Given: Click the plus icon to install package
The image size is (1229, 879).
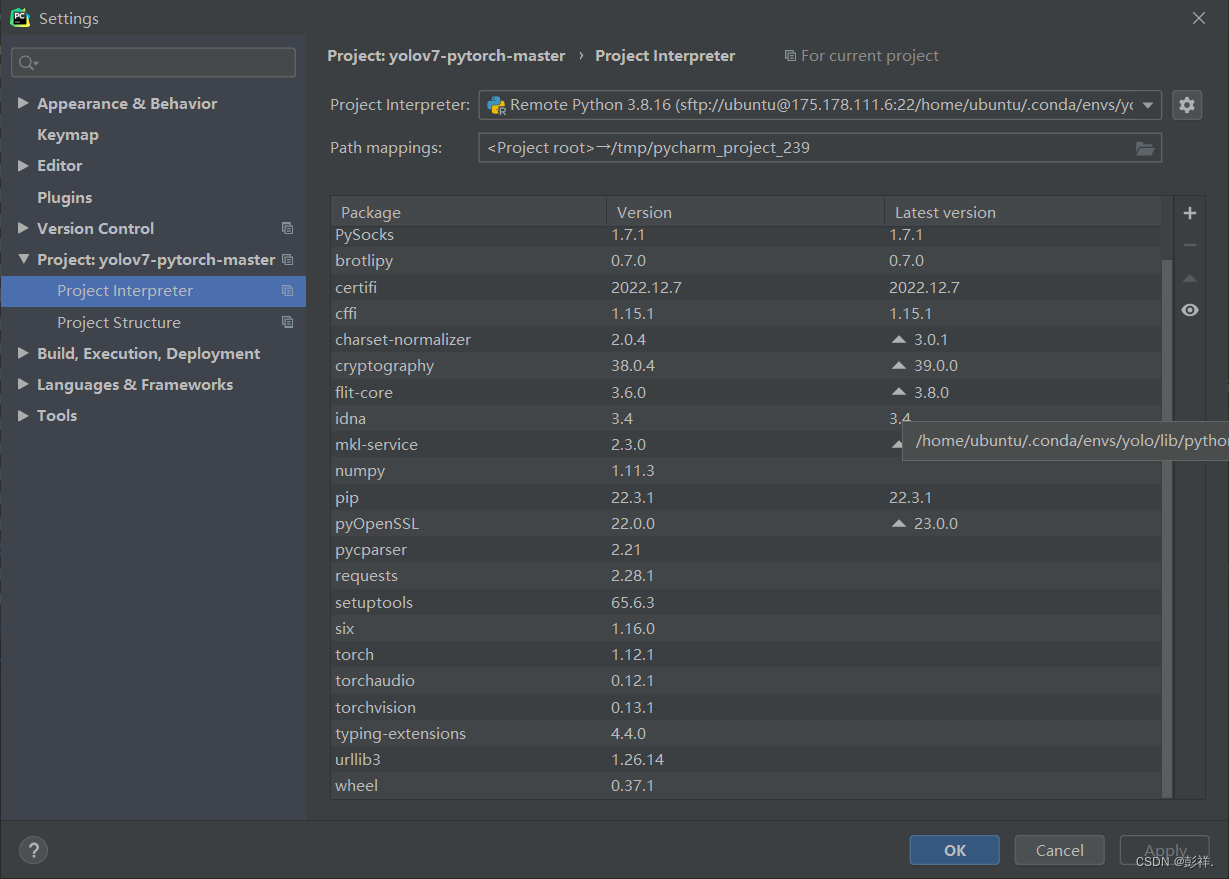Looking at the screenshot, I should click(x=1190, y=213).
